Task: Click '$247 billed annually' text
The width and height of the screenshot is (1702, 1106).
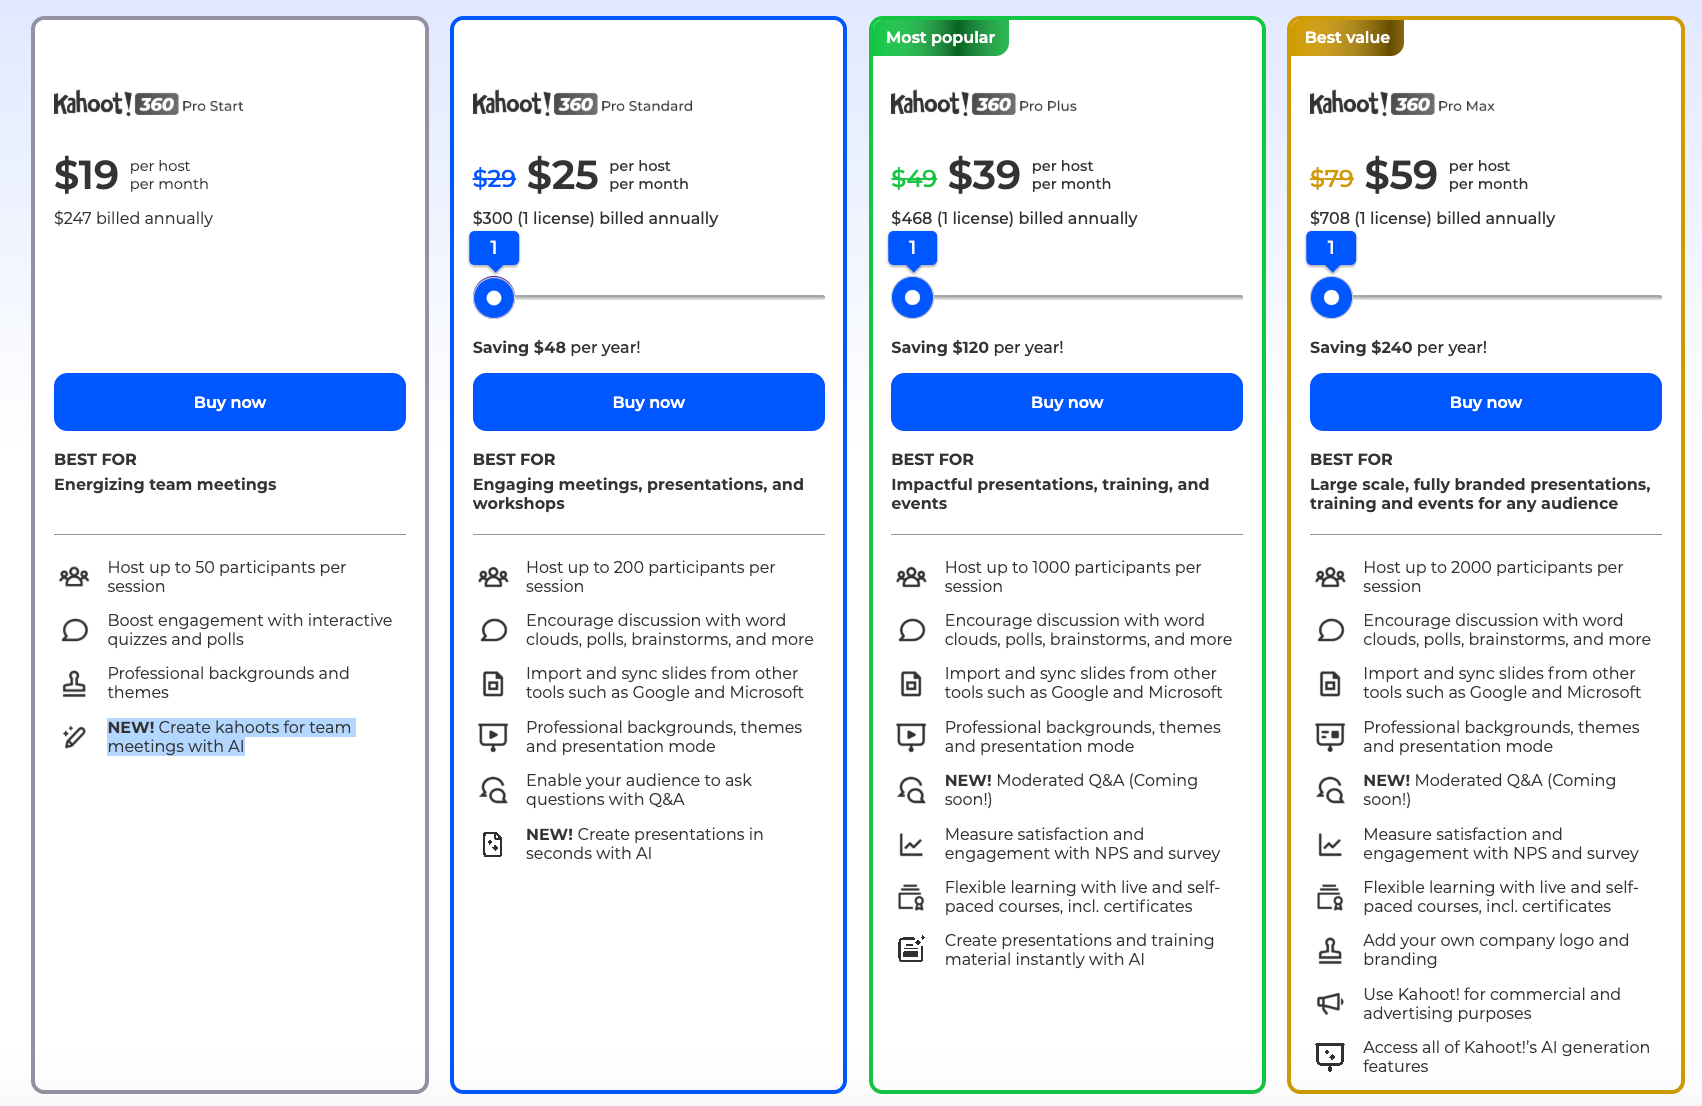Action: (x=133, y=218)
